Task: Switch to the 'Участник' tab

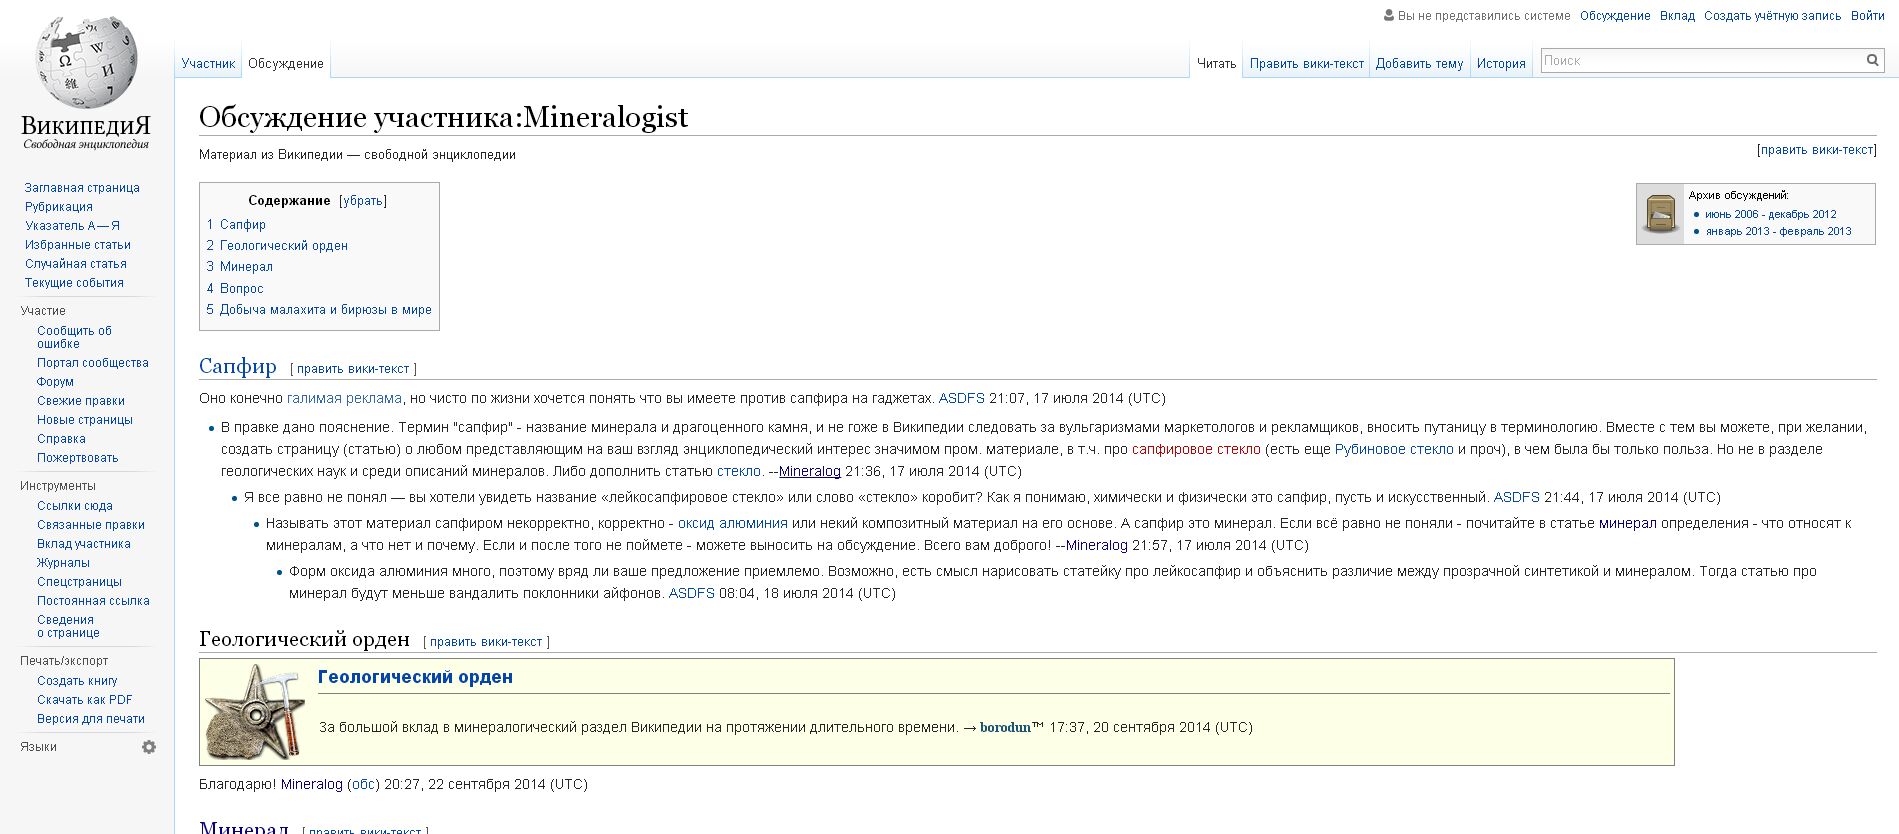Action: point(208,64)
